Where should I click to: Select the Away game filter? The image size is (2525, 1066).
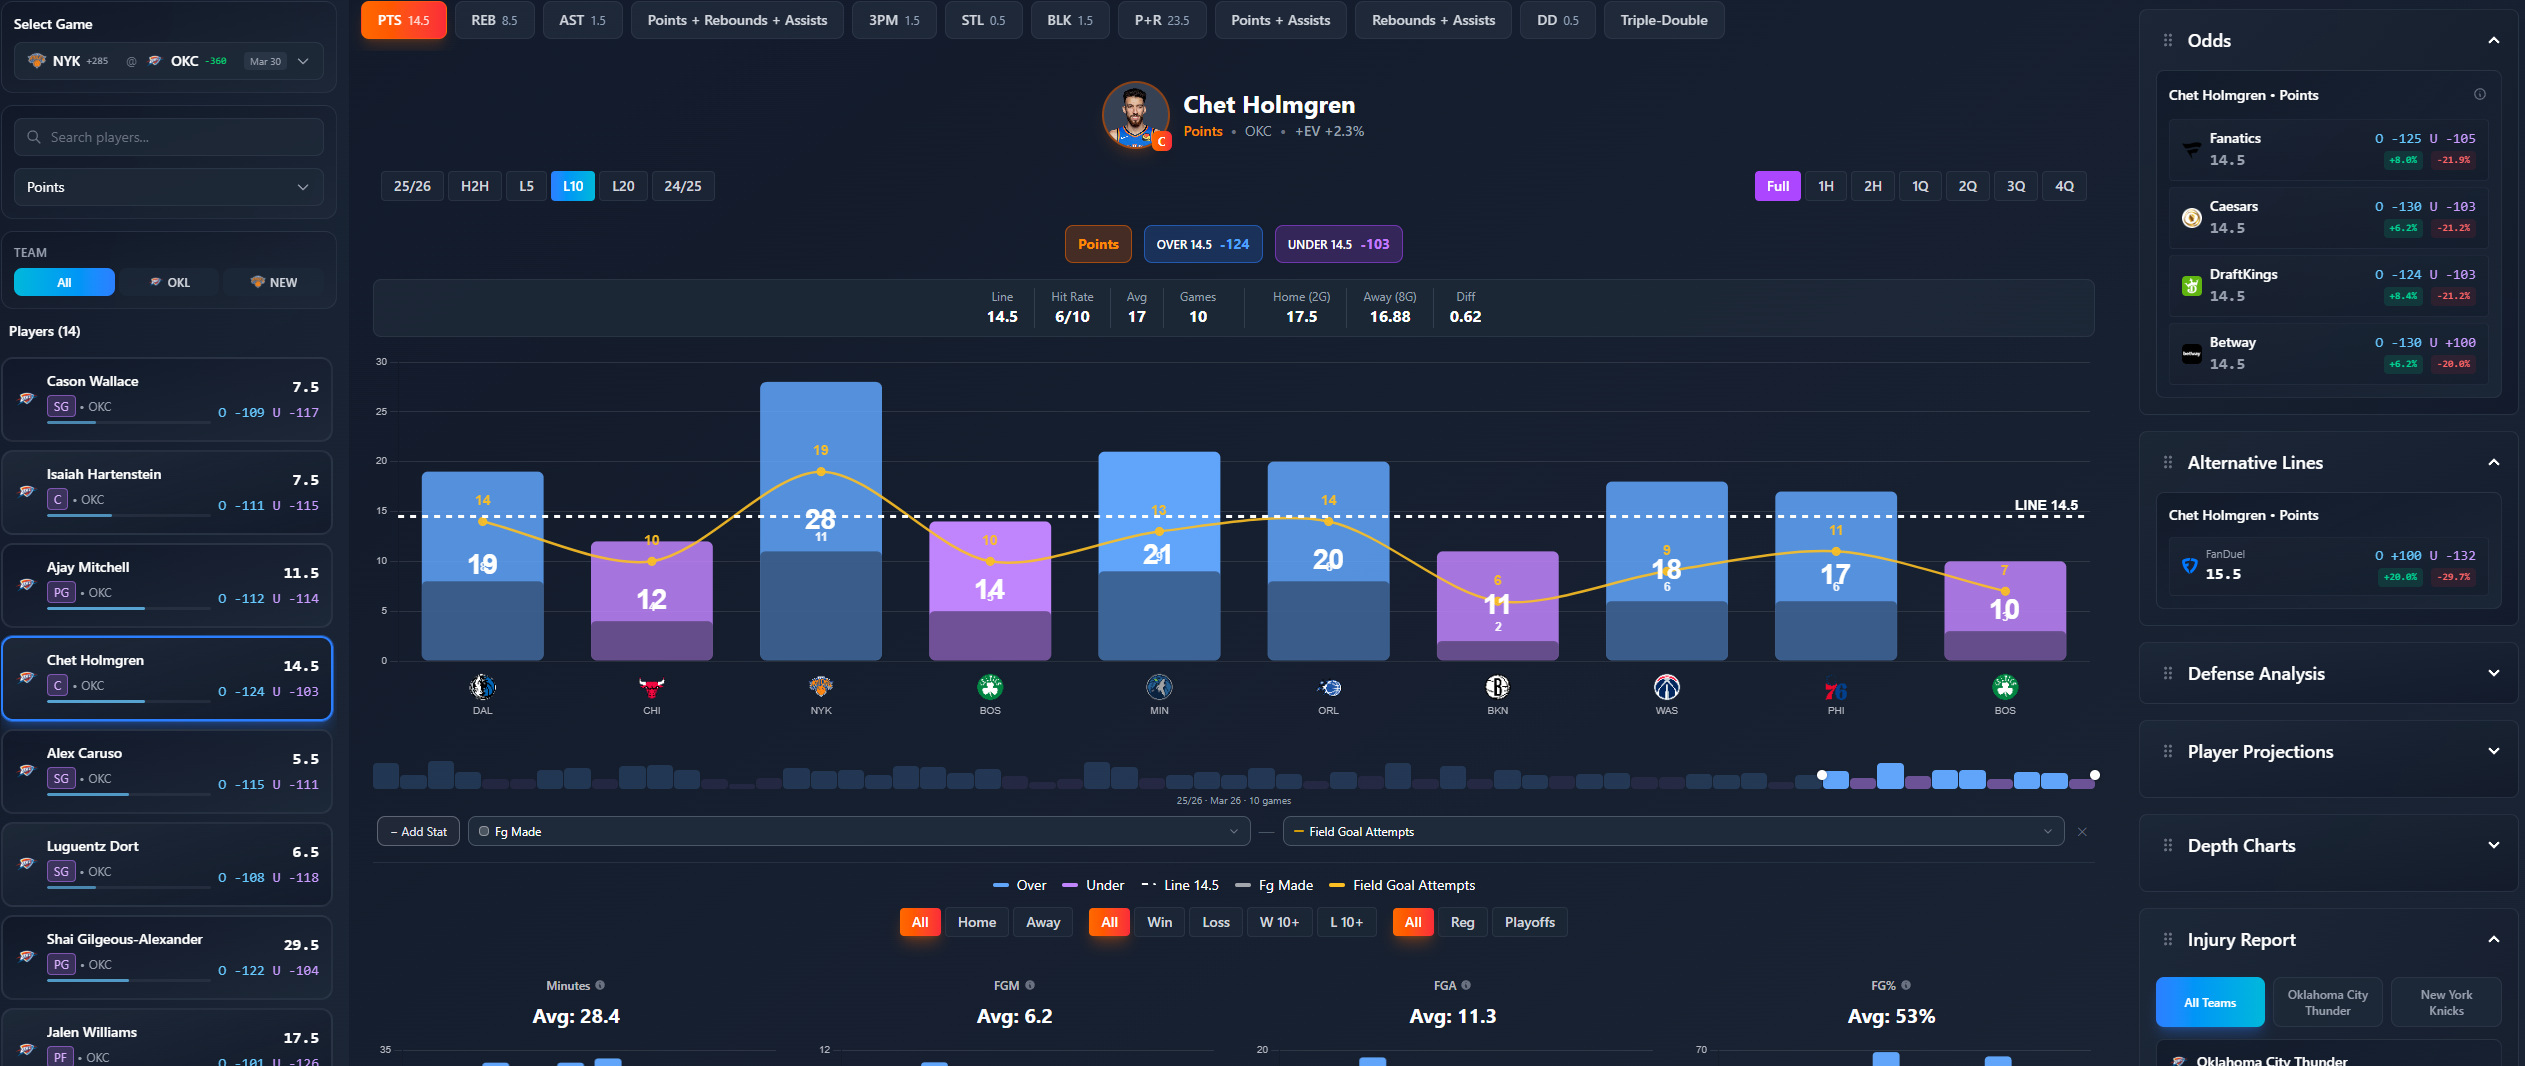(x=1042, y=922)
